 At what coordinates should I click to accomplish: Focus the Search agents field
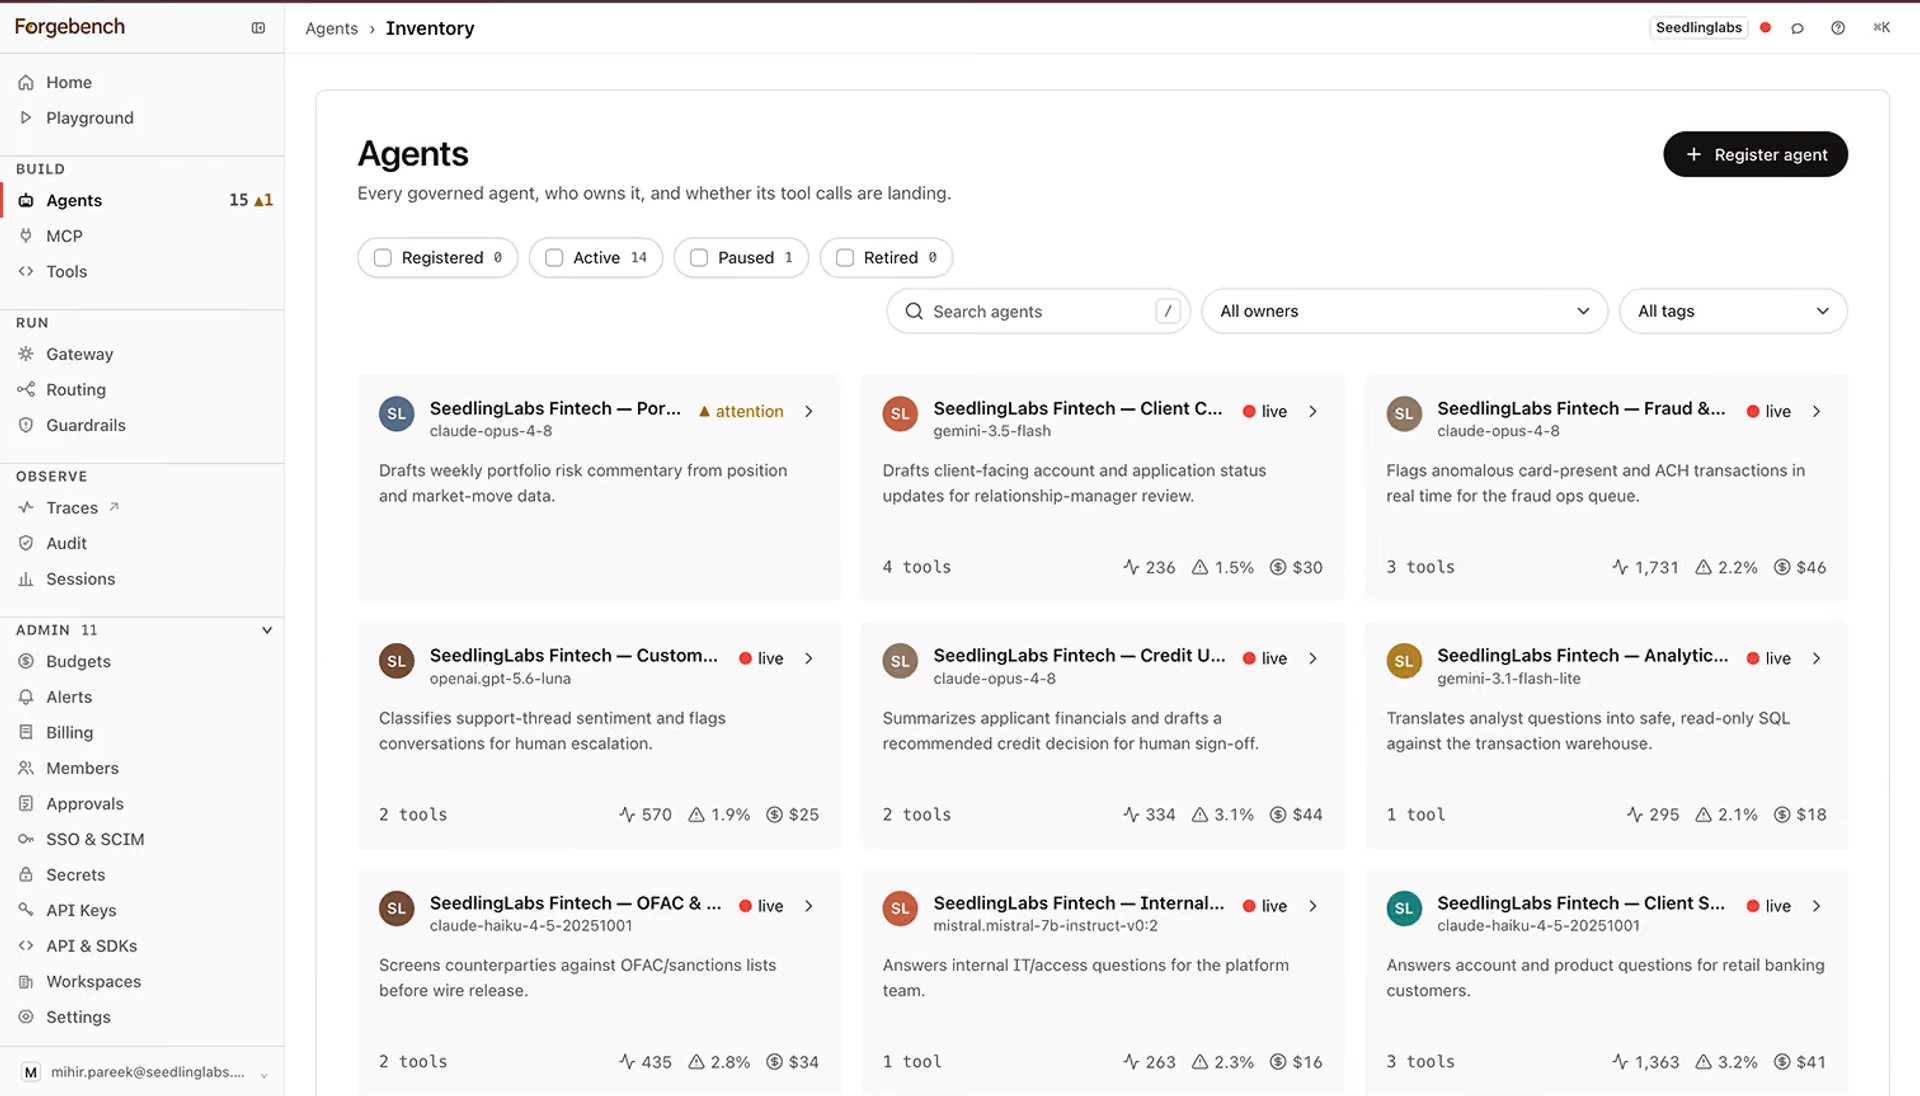(1038, 311)
